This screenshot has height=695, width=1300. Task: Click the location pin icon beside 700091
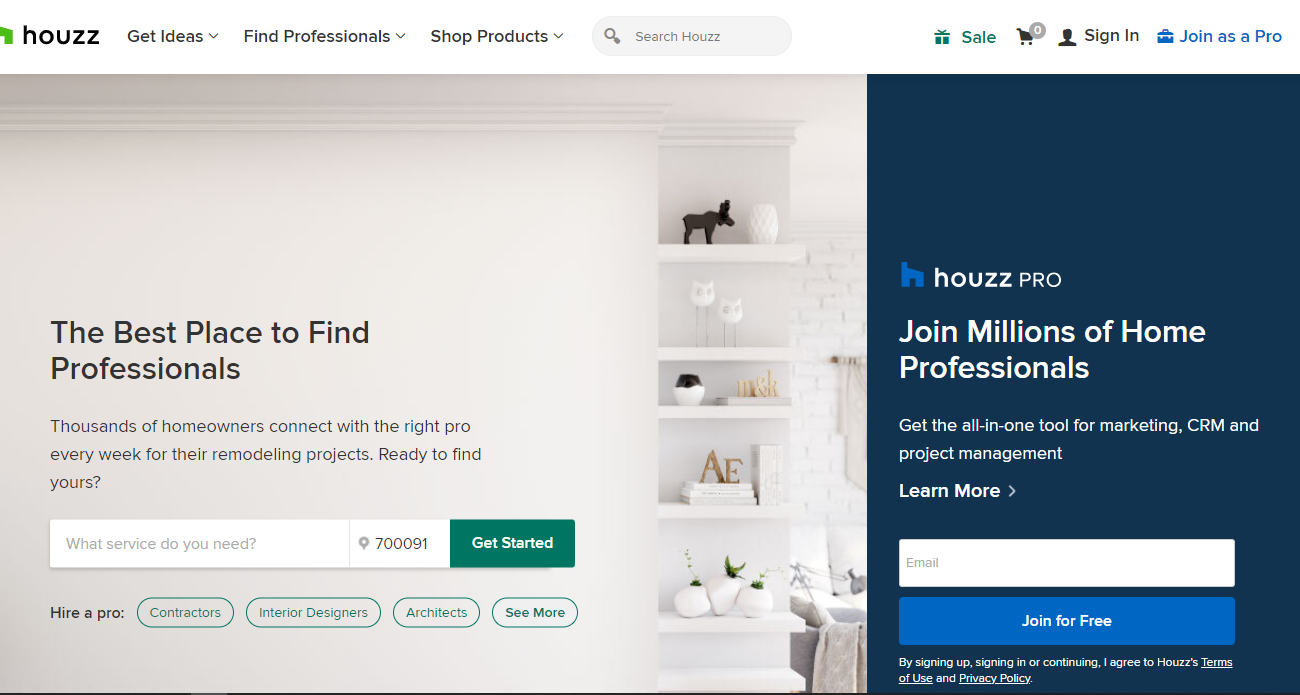pyautogui.click(x=364, y=543)
